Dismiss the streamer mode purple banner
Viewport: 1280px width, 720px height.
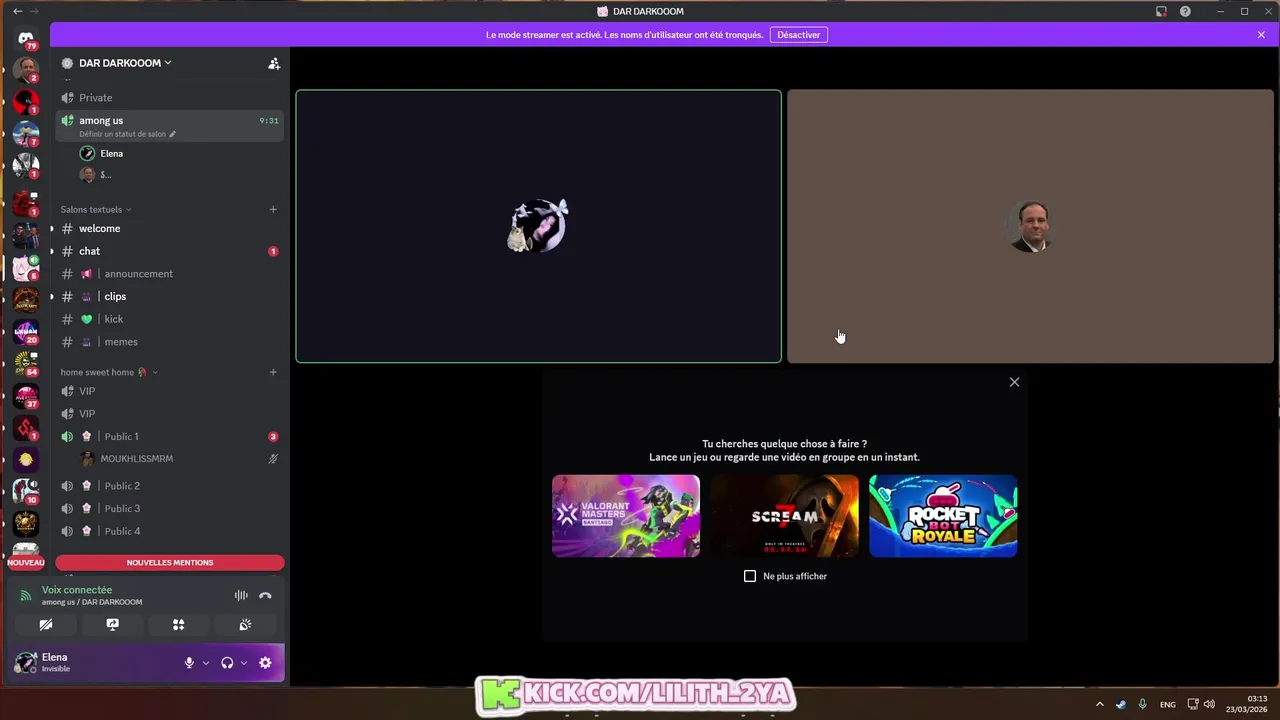[1261, 35]
